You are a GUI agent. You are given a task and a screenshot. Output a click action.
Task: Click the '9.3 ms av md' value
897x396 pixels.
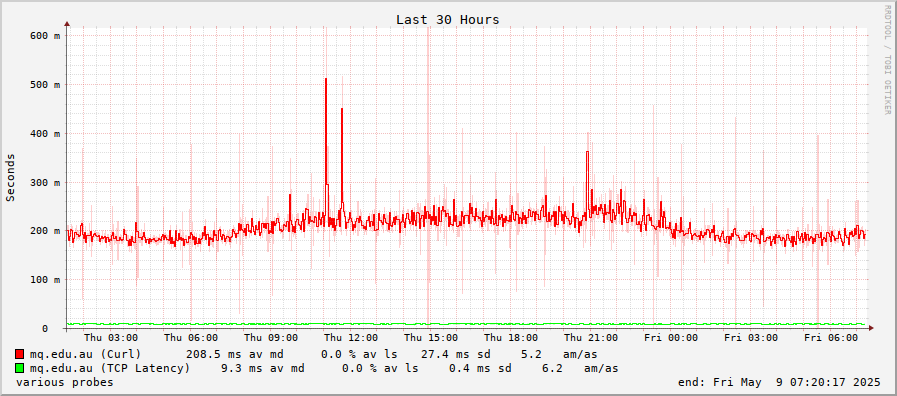[x=263, y=368]
